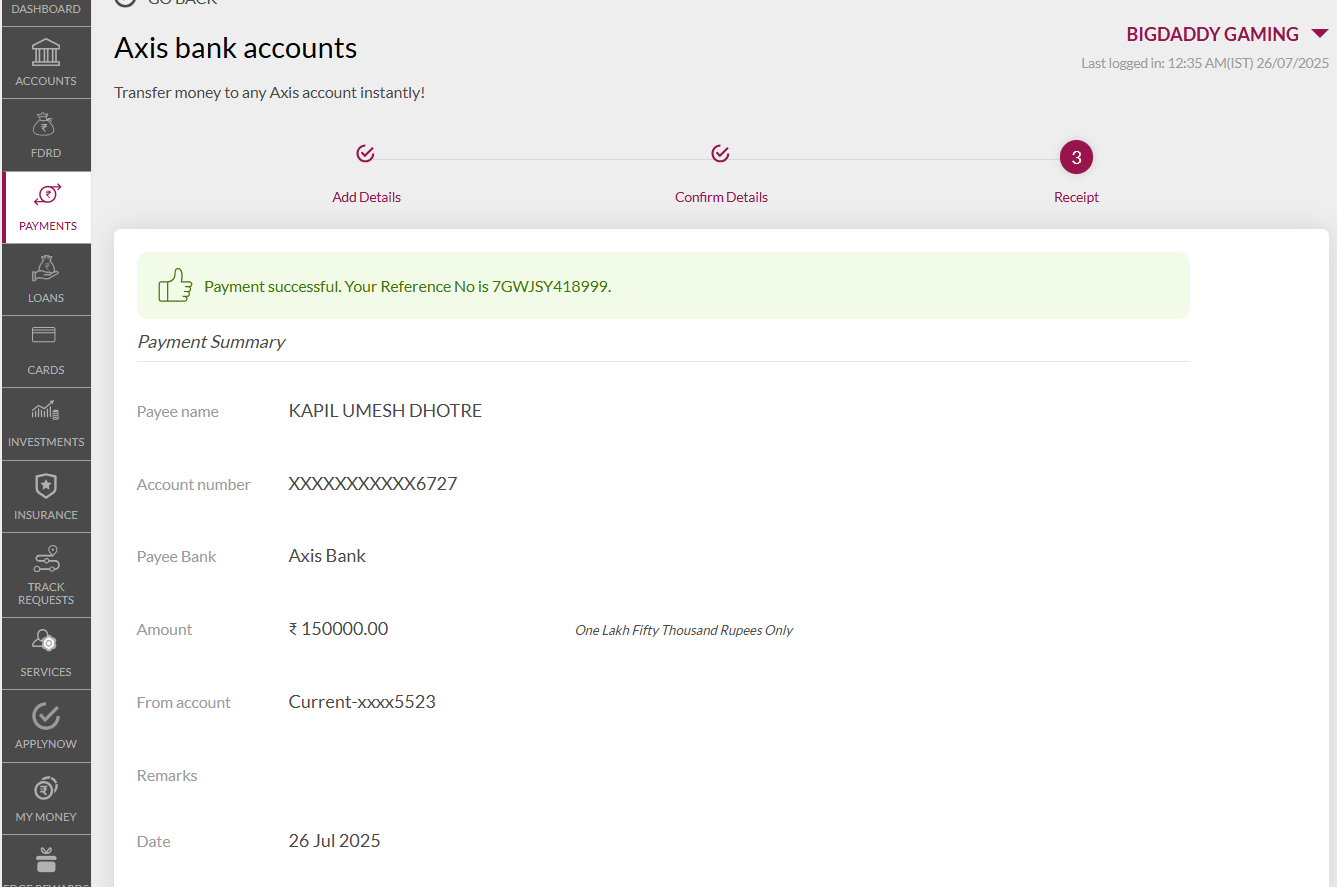Click the thumbs-up payment success icon
Viewport: 1337px width, 887px height.
pyautogui.click(x=175, y=285)
